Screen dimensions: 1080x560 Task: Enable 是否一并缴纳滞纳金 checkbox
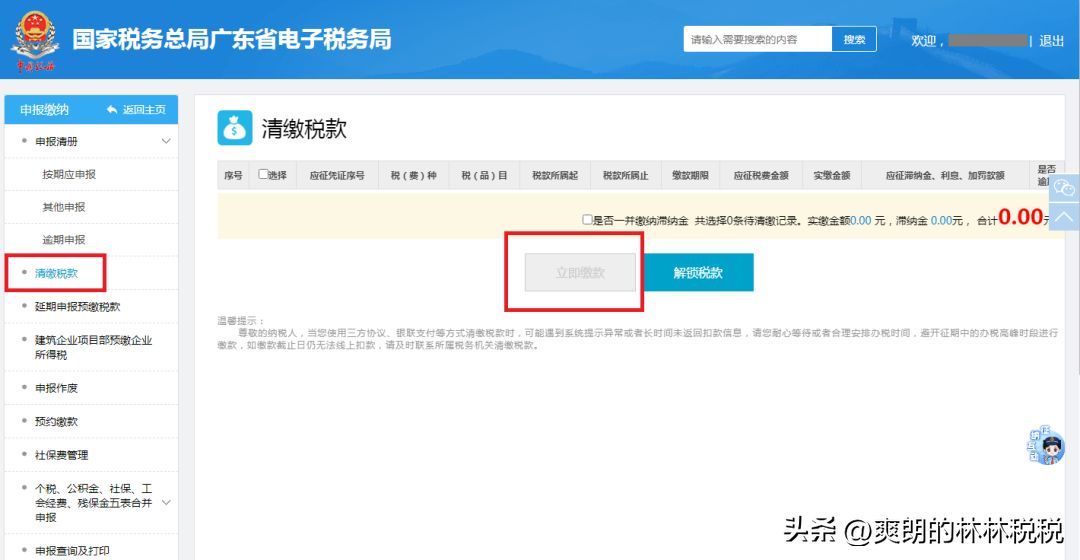point(587,220)
